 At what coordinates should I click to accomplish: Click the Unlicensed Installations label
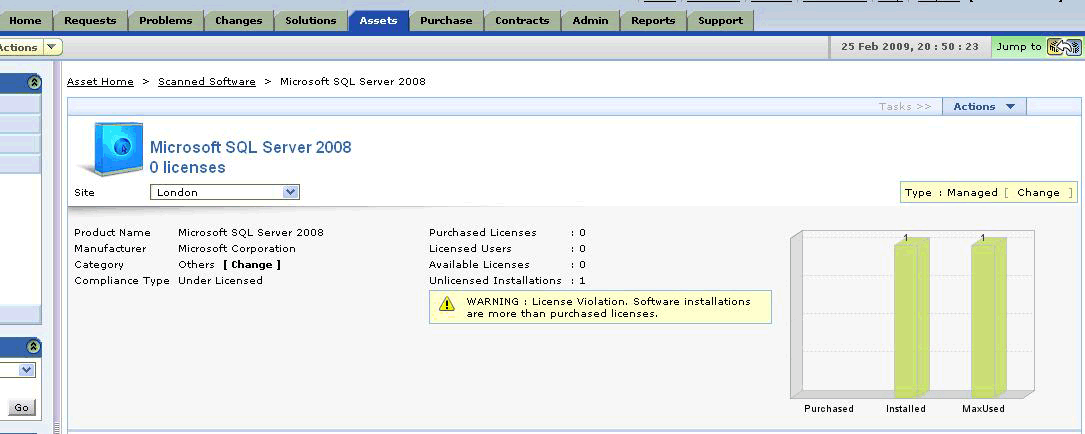495,281
